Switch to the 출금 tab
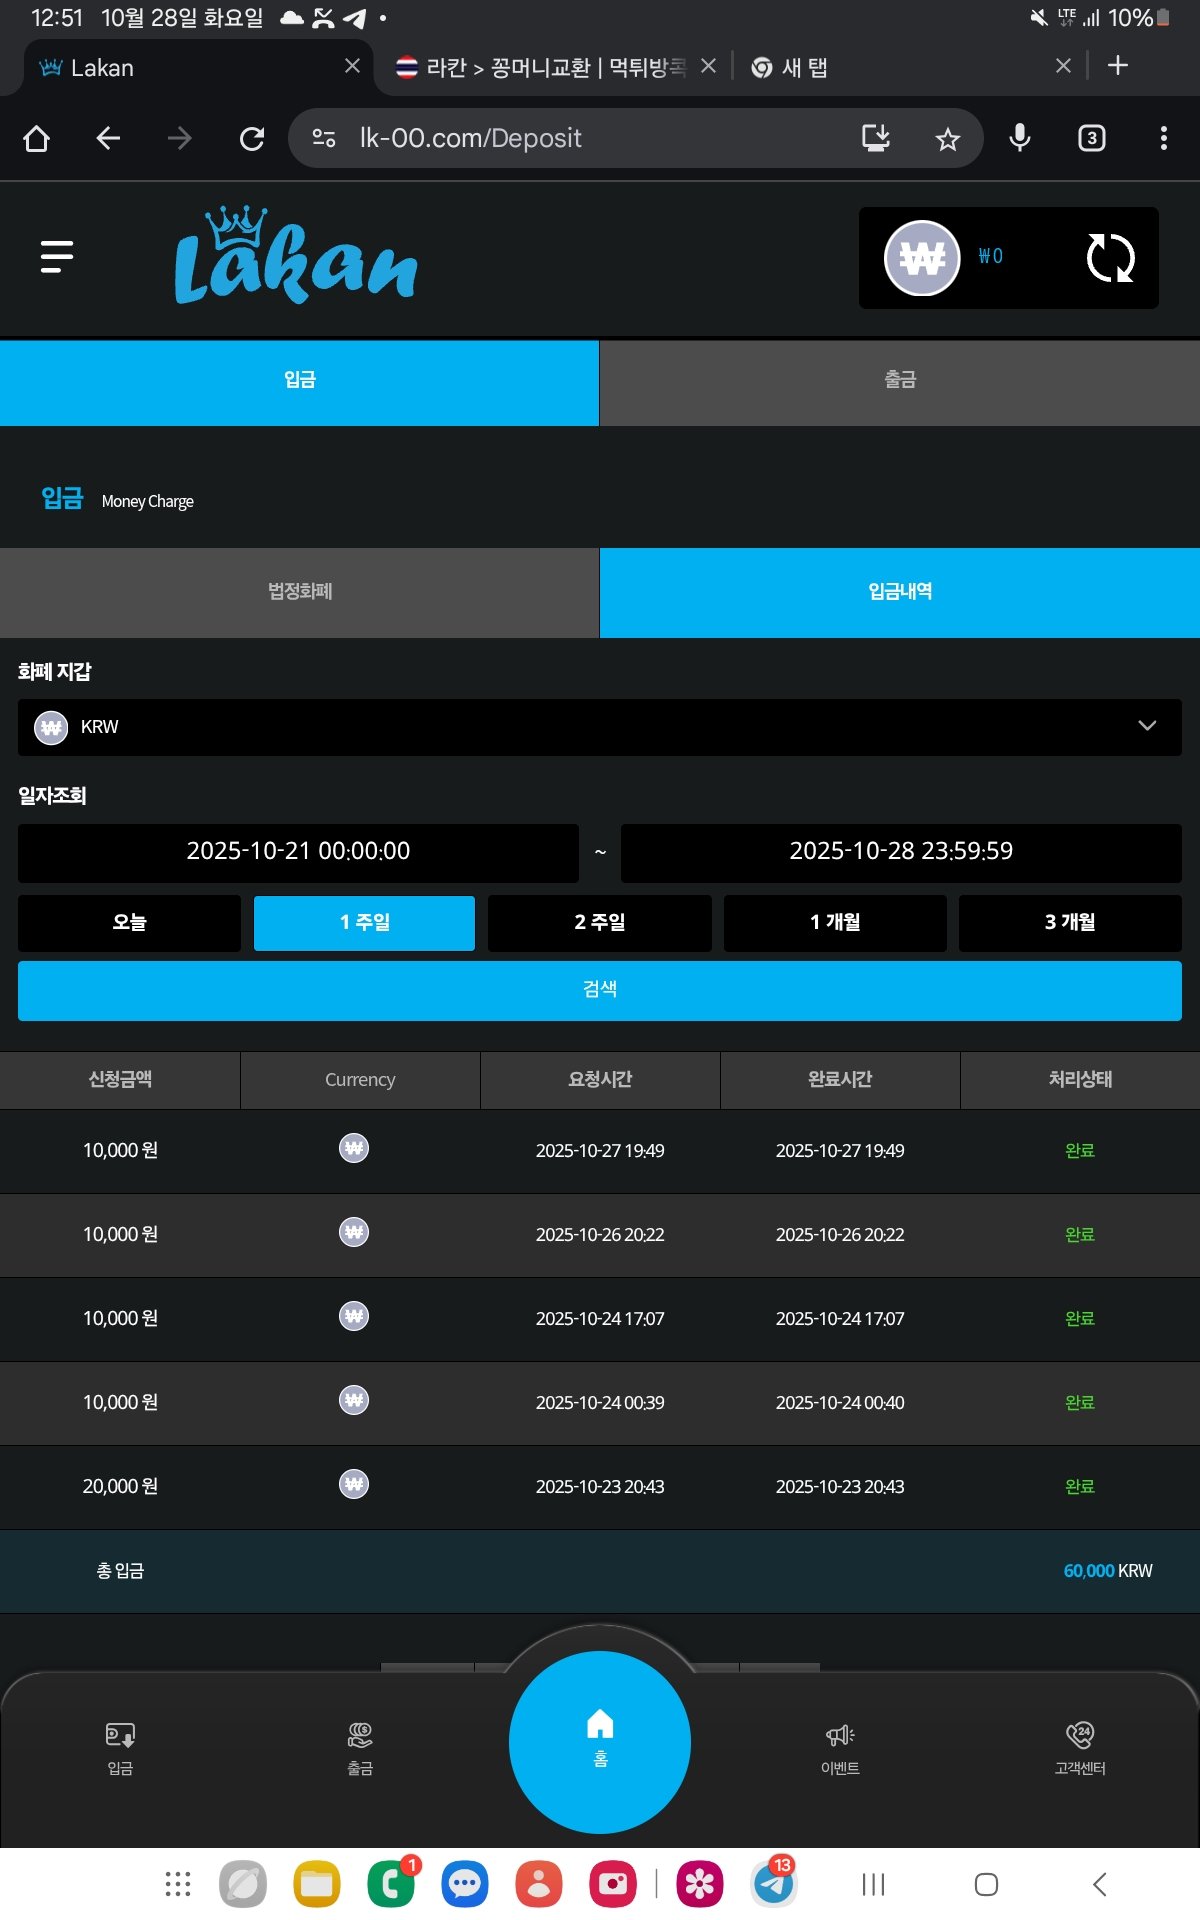This screenshot has height=1920, width=1200. pos(900,381)
